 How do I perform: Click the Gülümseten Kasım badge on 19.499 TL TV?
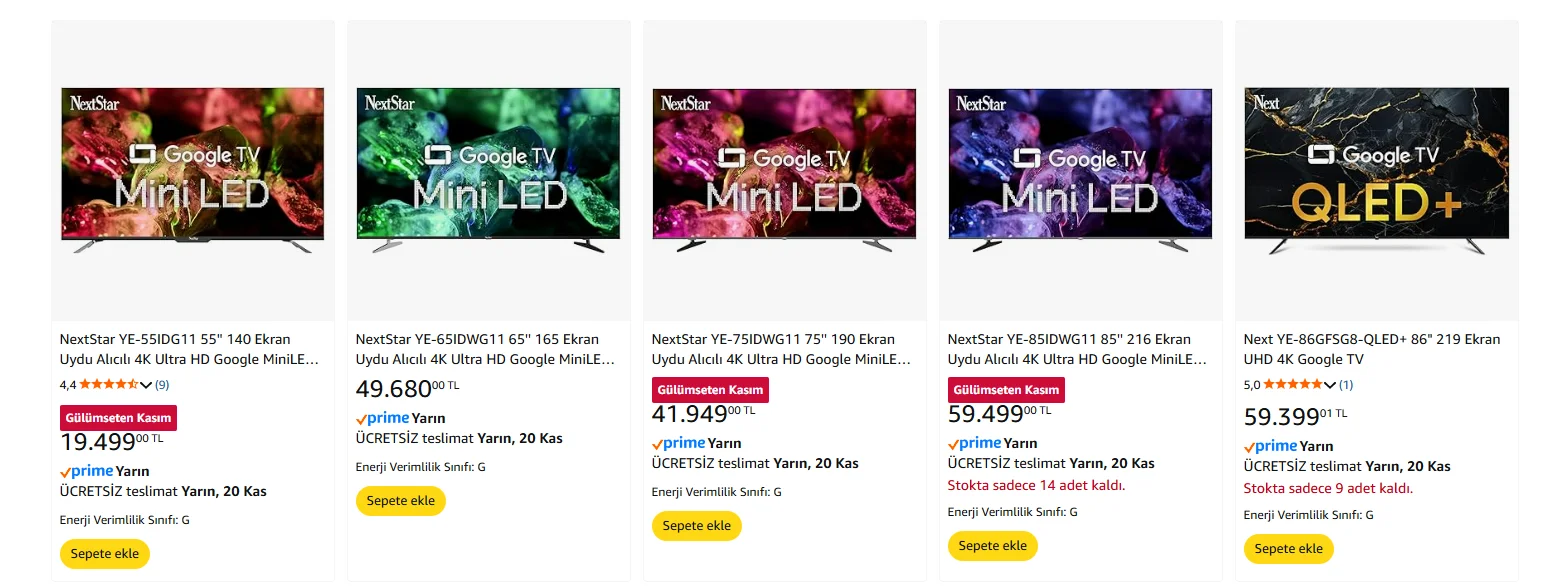[118, 418]
